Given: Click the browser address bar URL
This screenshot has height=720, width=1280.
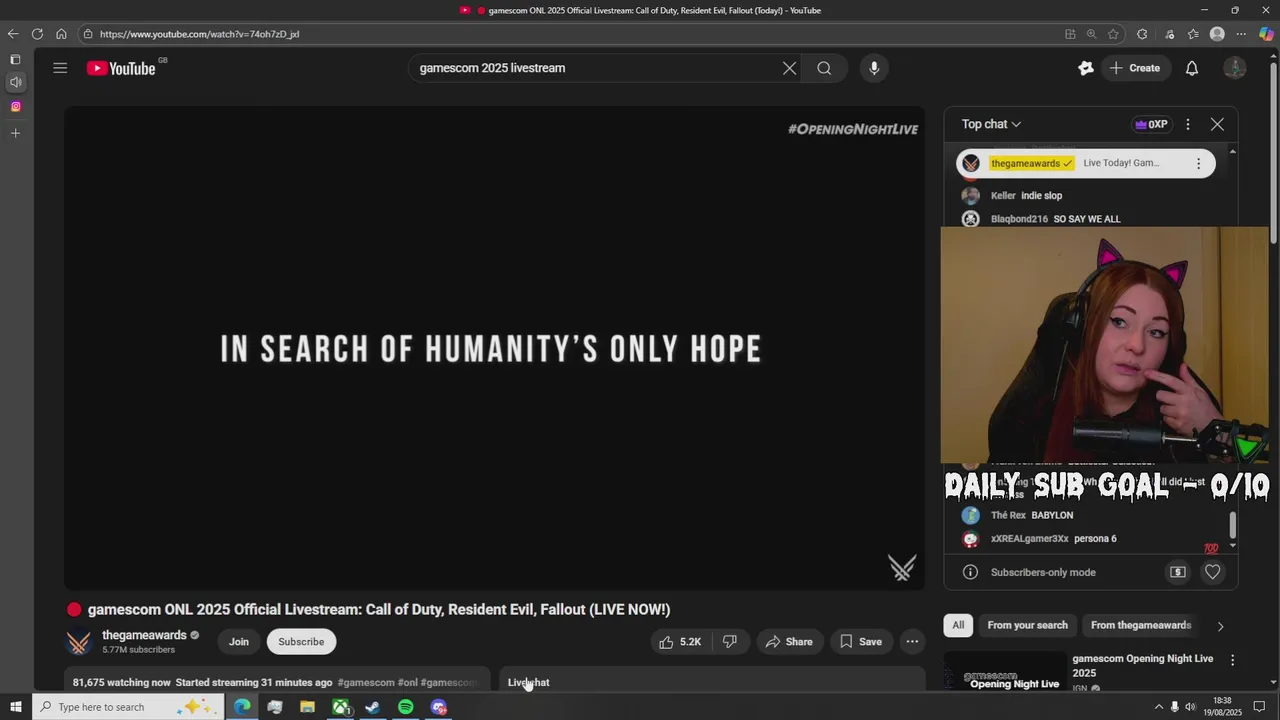Looking at the screenshot, I should tap(199, 34).
